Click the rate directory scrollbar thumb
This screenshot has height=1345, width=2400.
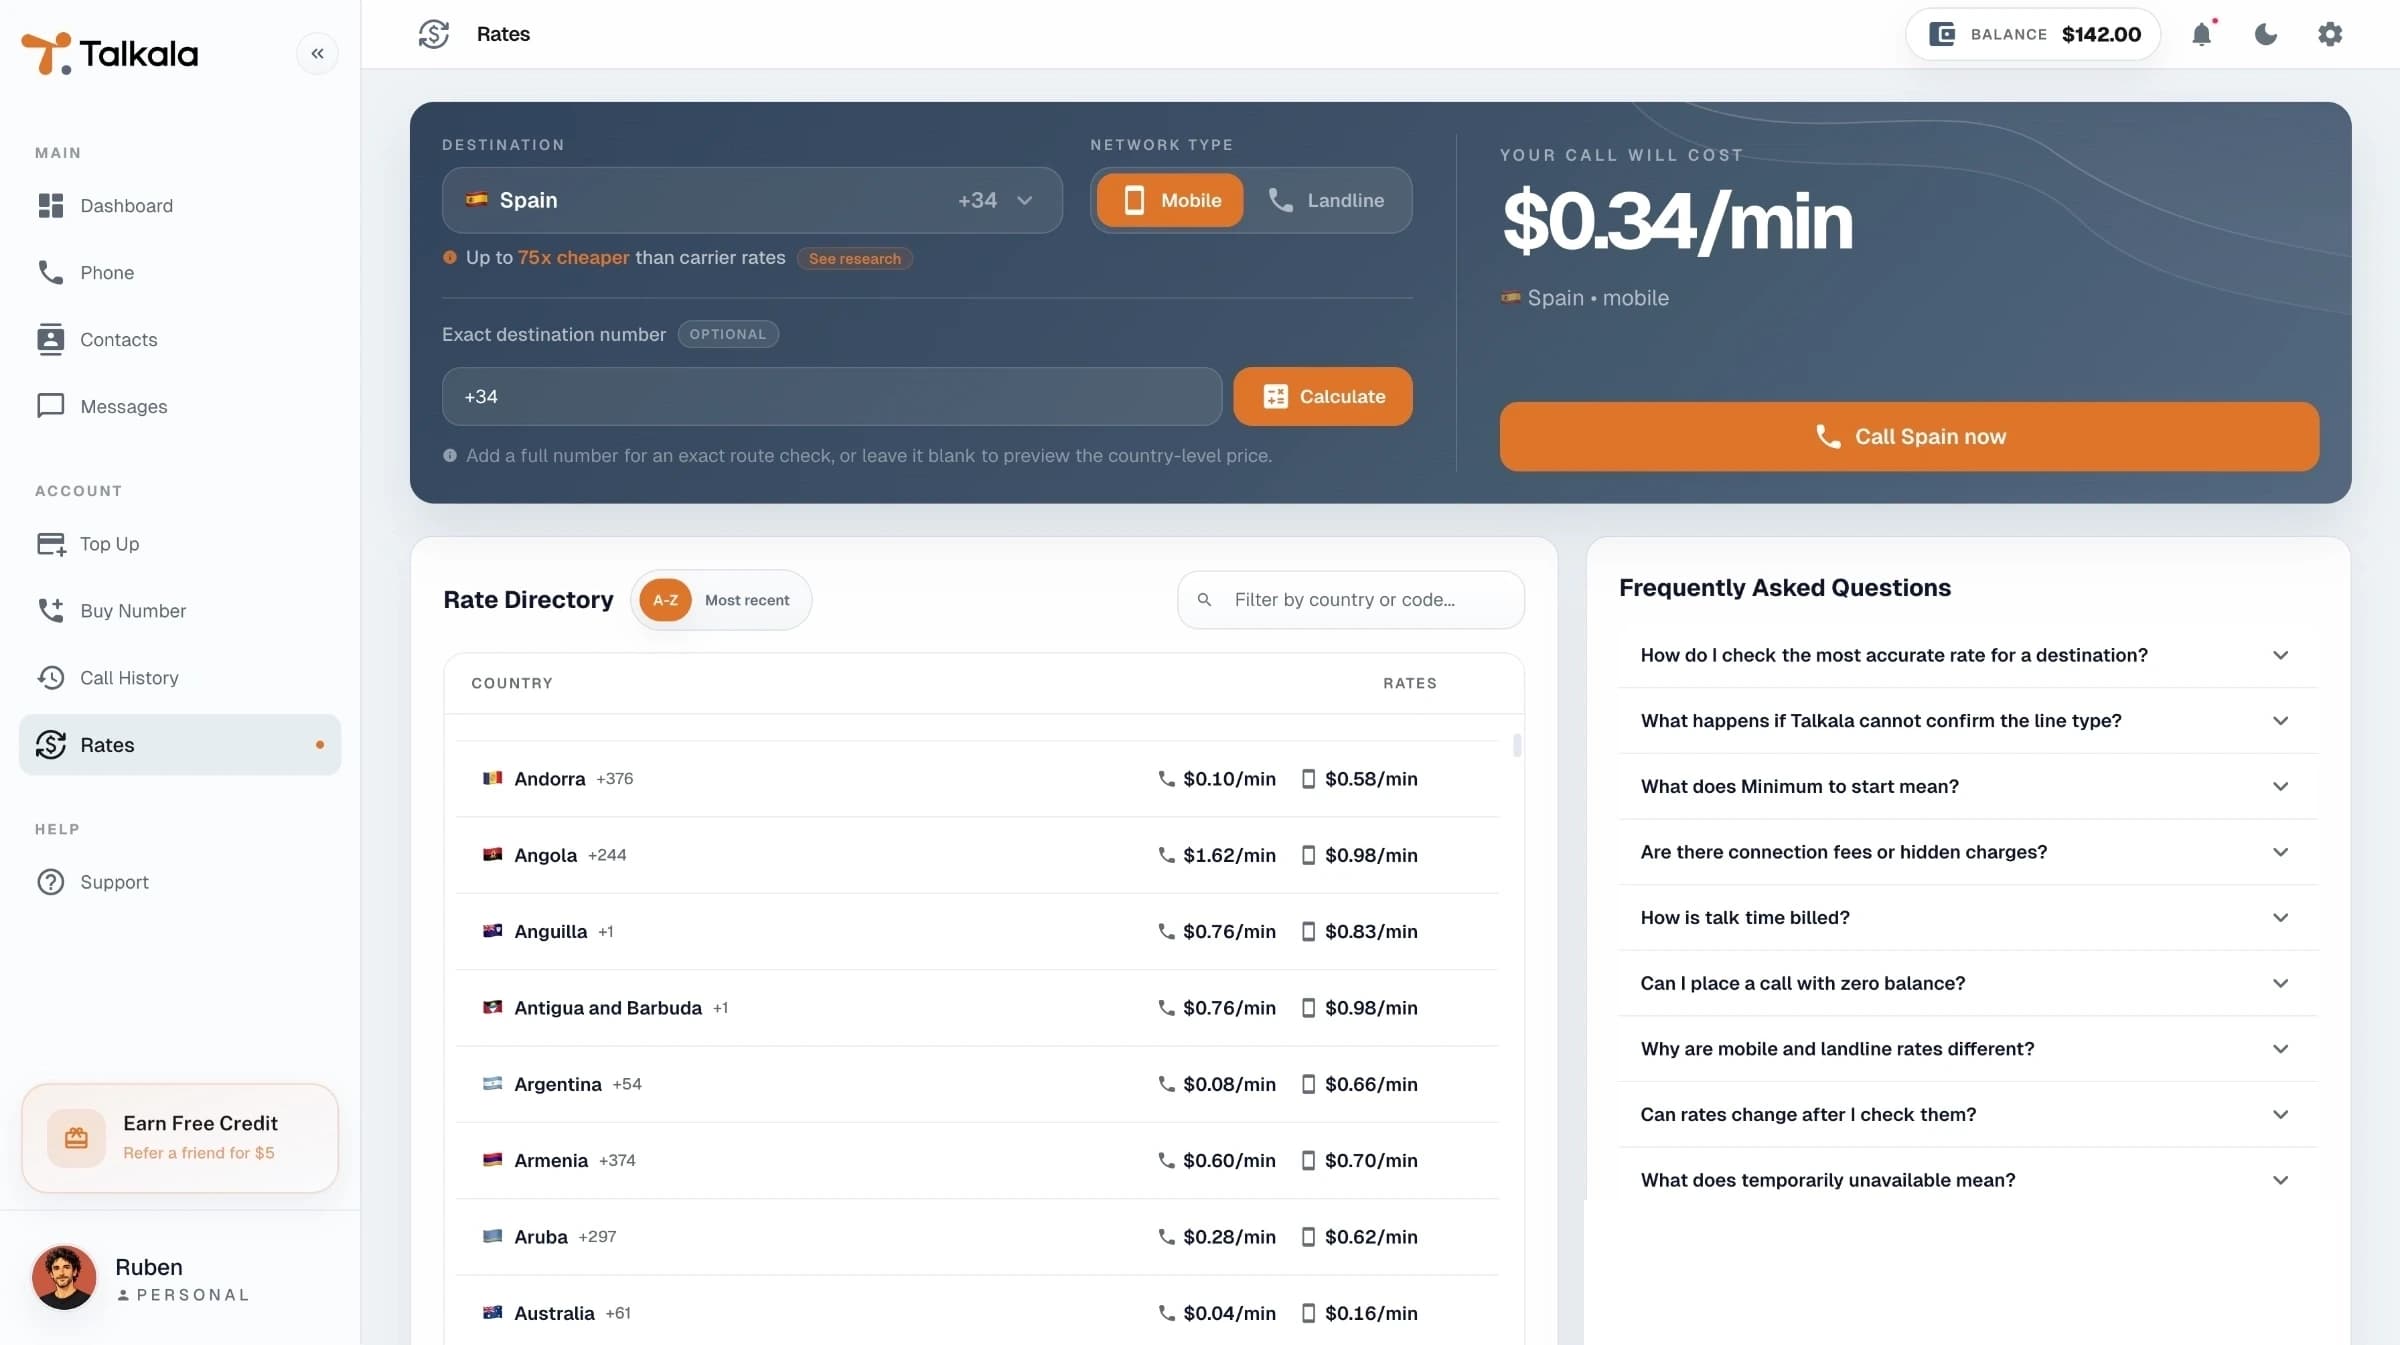click(1517, 745)
